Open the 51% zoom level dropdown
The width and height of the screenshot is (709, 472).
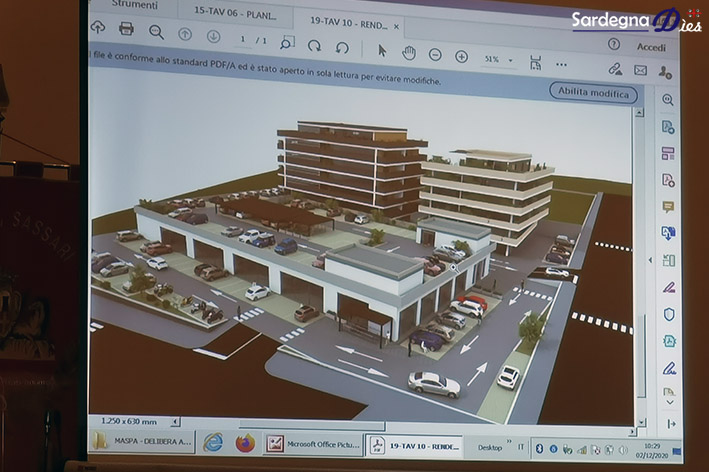(499, 59)
